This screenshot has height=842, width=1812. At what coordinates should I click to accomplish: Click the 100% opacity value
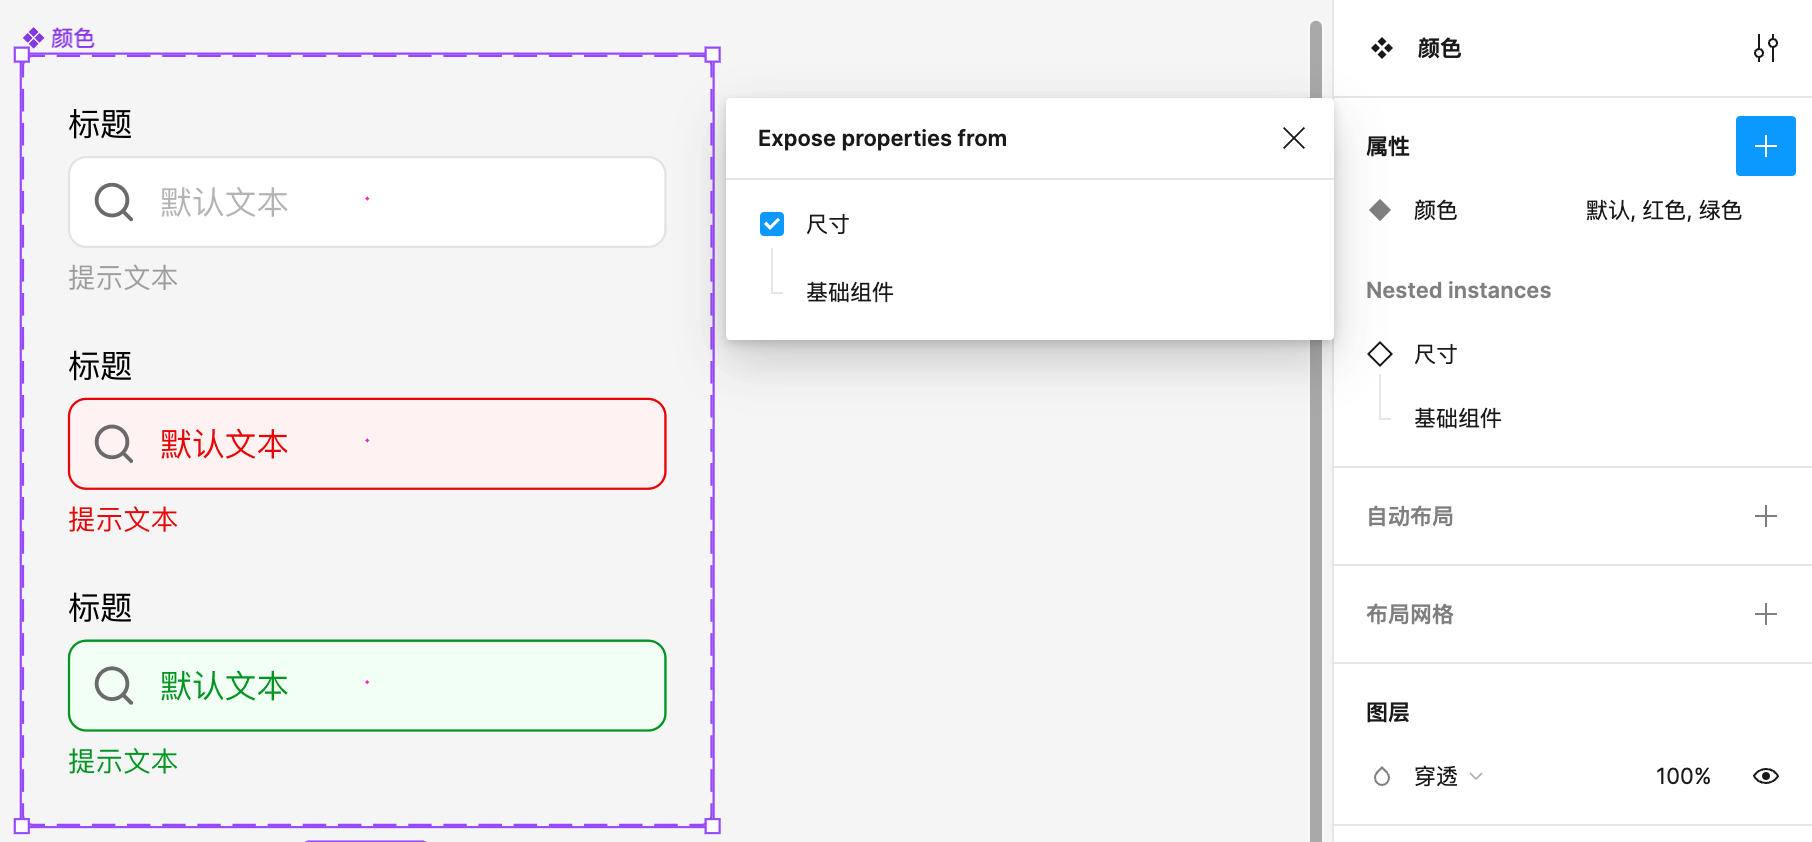click(1683, 776)
